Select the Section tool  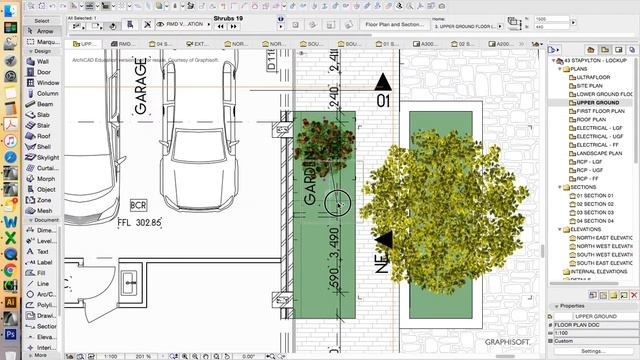[x=41, y=326]
